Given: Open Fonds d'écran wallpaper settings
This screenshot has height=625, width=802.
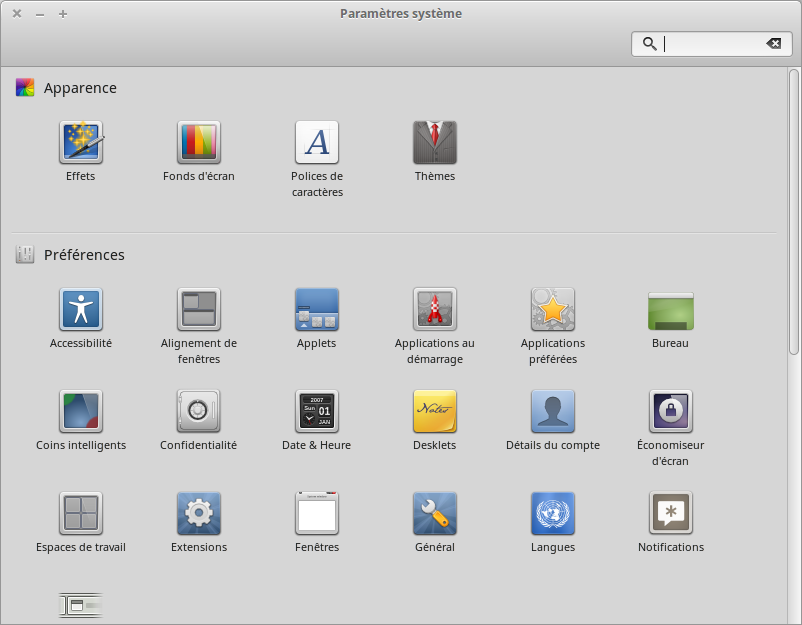Looking at the screenshot, I should (199, 143).
